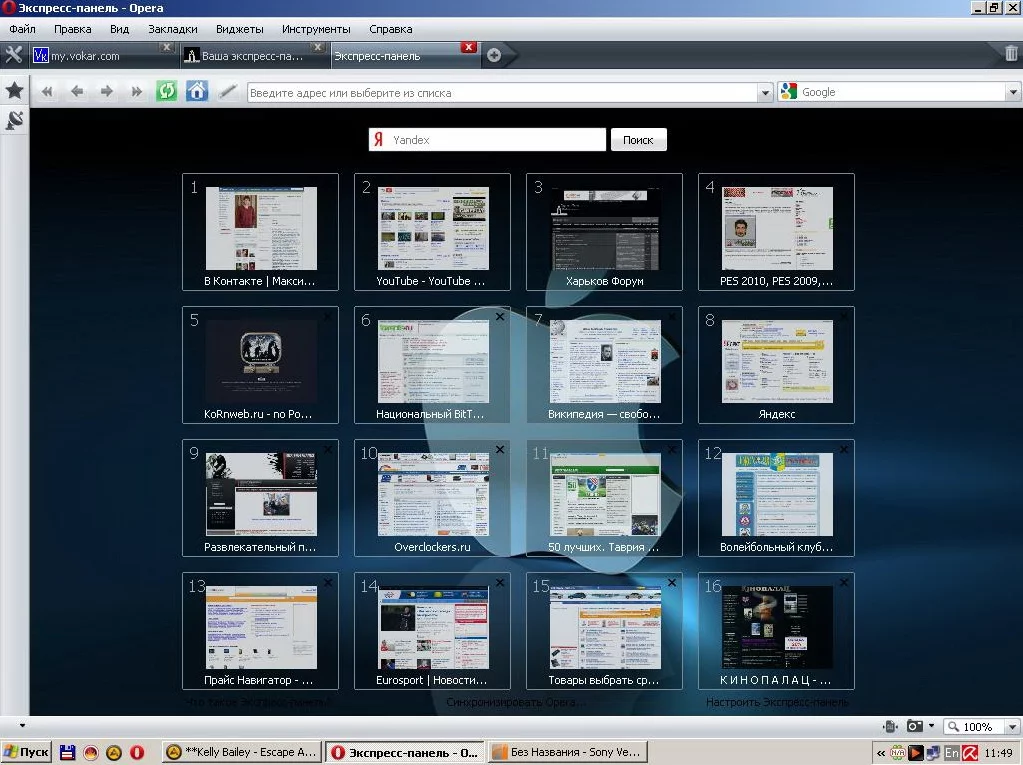Go to the Home page icon
1023x765 pixels.
click(x=196, y=91)
